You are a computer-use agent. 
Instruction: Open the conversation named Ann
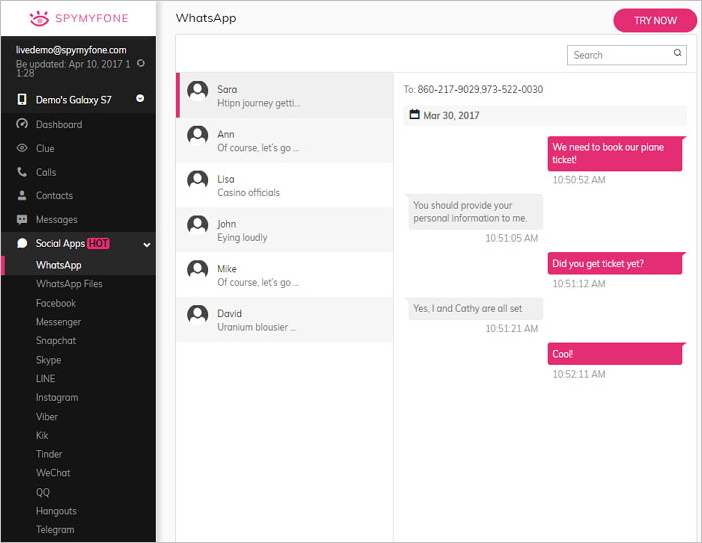pyautogui.click(x=285, y=140)
